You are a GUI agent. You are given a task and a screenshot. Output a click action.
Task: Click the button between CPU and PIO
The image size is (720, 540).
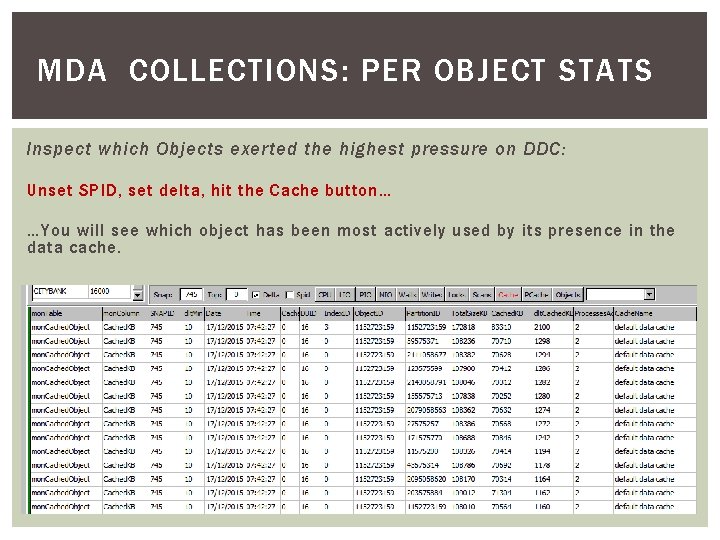pos(345,295)
